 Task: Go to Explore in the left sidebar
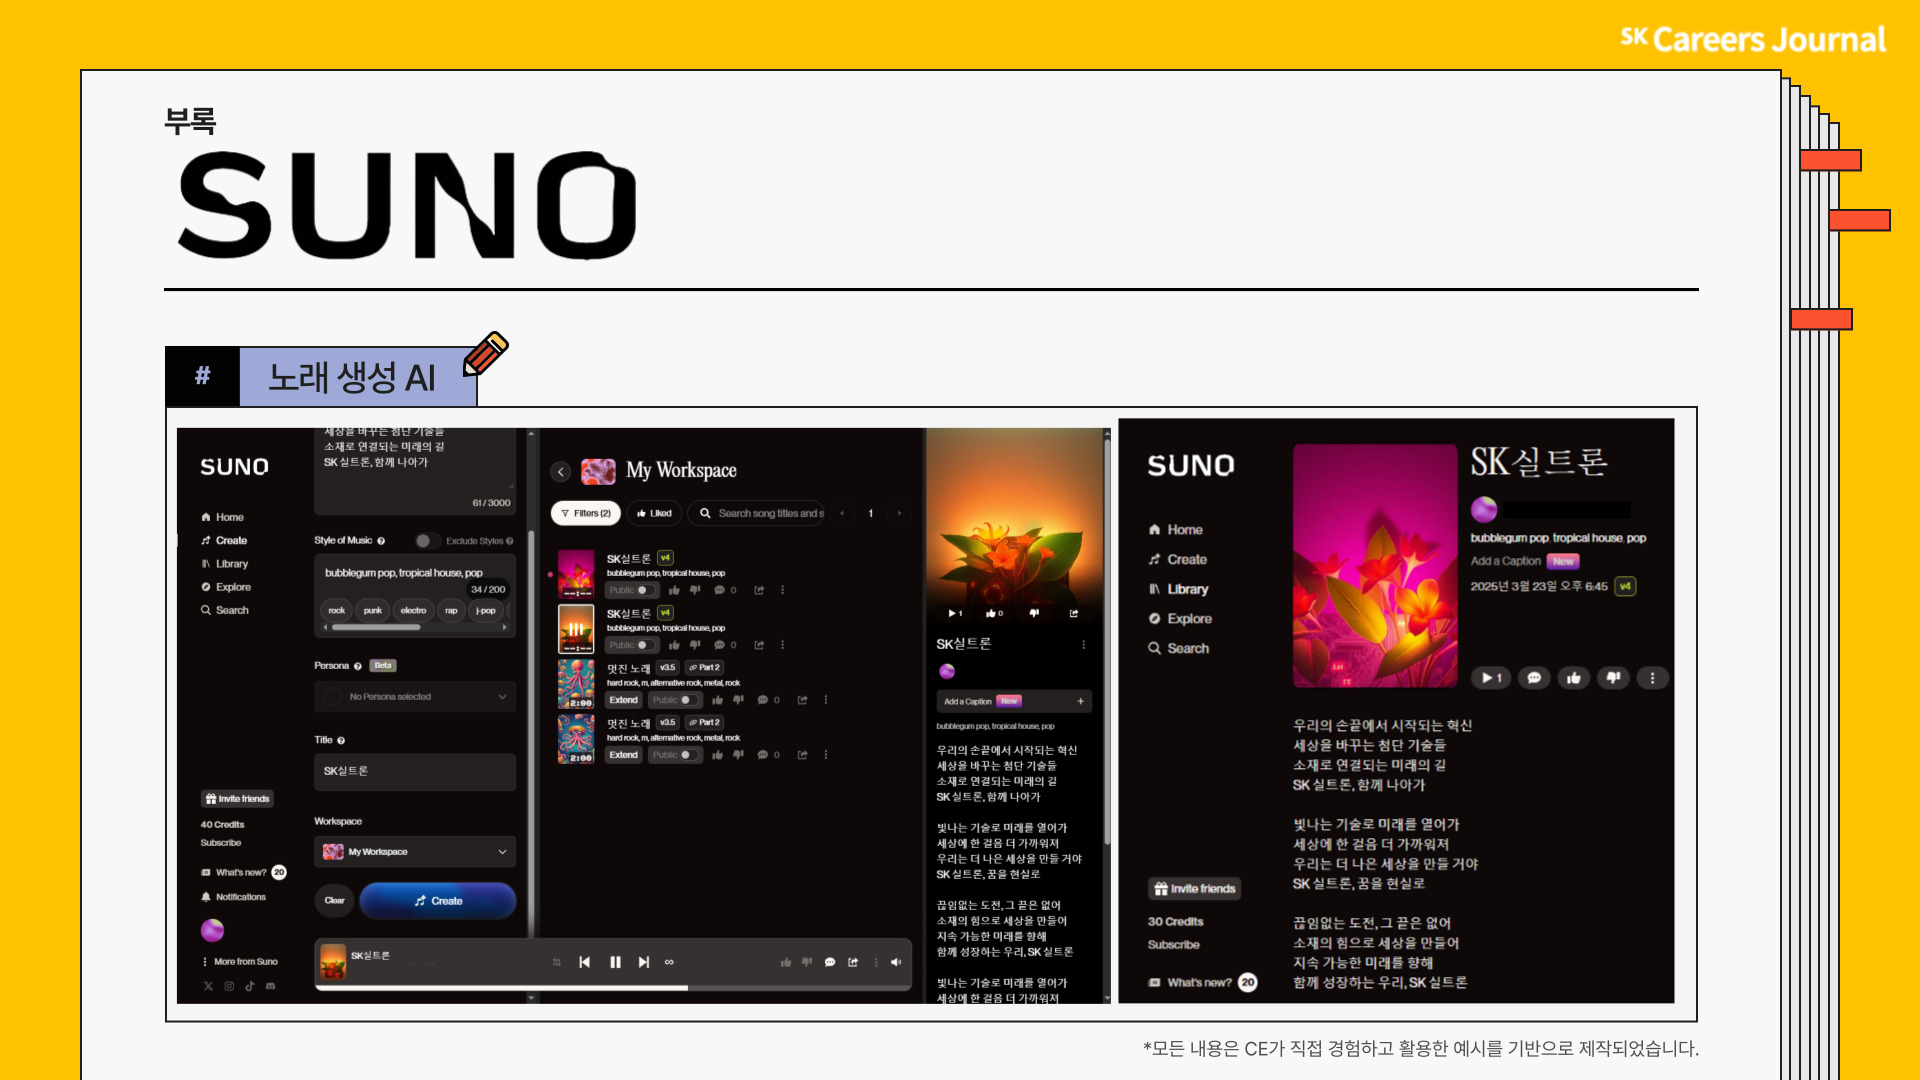pyautogui.click(x=232, y=587)
